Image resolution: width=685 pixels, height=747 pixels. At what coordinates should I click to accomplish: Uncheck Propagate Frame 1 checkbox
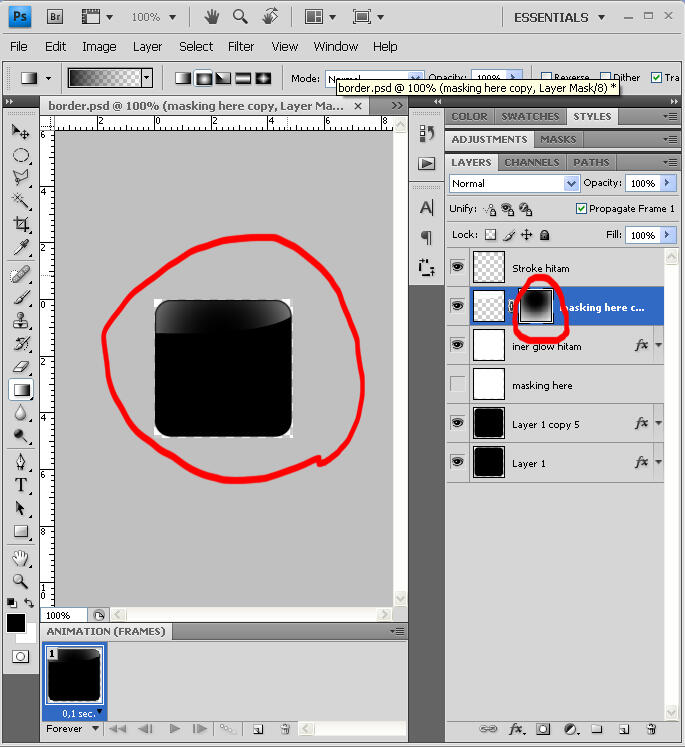(581, 209)
